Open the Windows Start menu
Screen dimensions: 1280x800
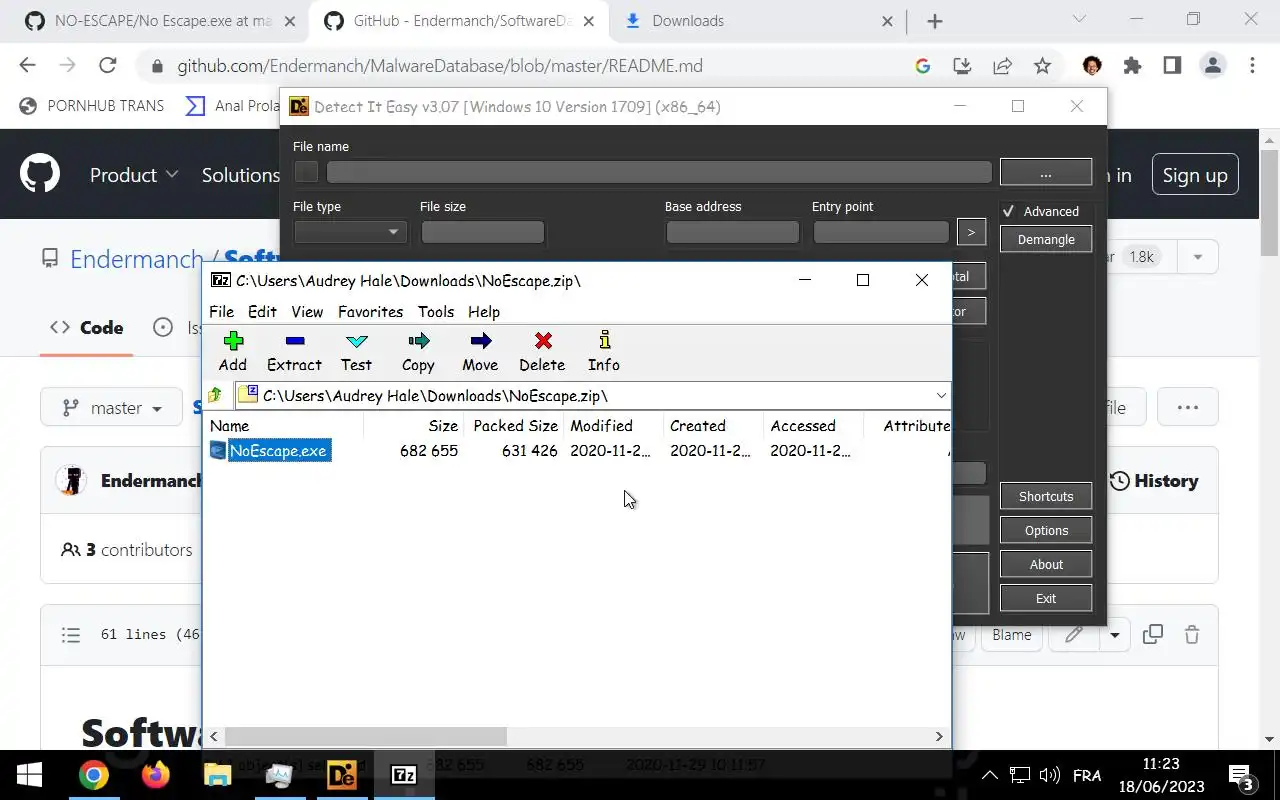point(29,775)
